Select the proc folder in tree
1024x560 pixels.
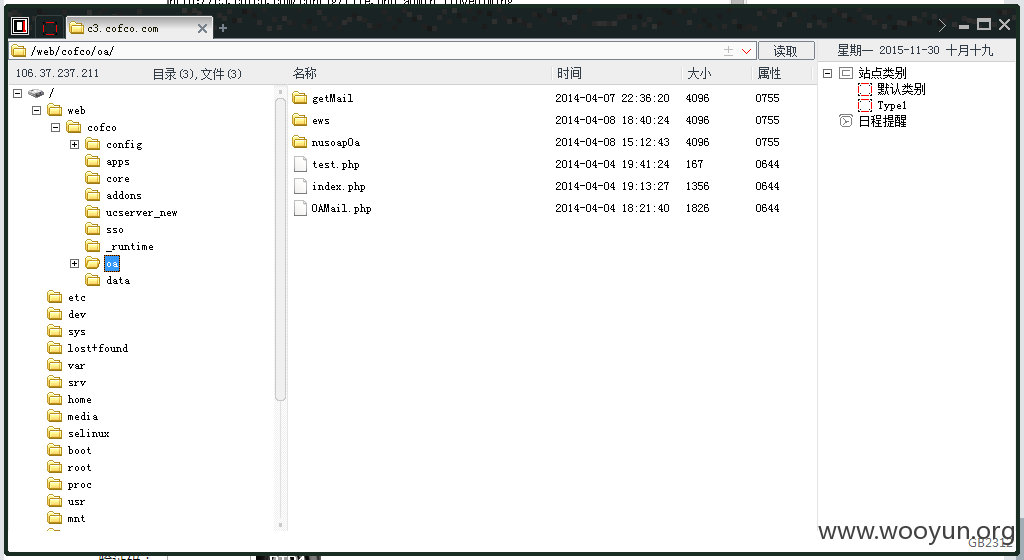[70, 484]
